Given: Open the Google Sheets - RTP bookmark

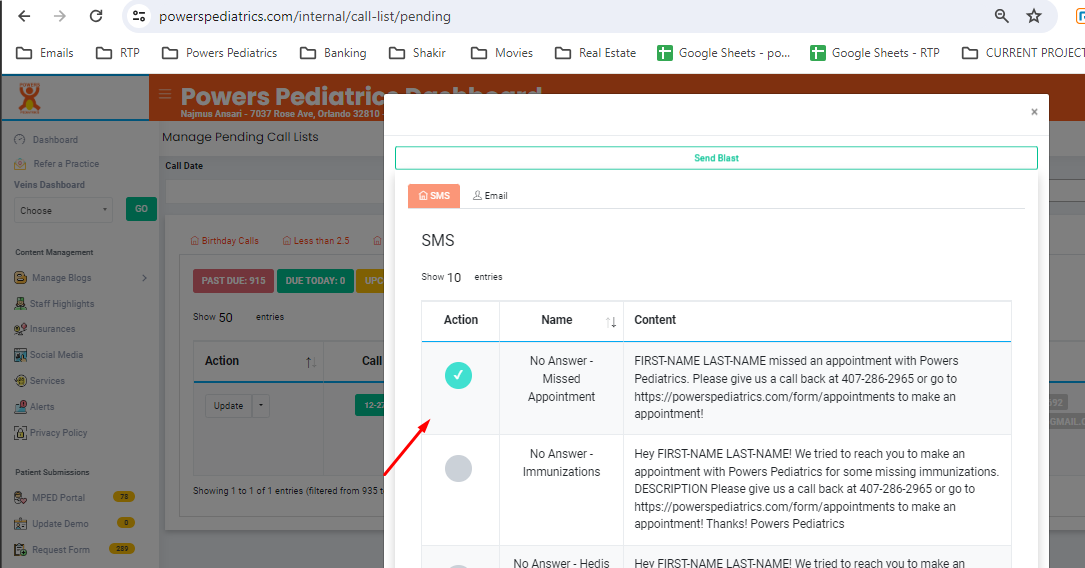Looking at the screenshot, I should 875,53.
